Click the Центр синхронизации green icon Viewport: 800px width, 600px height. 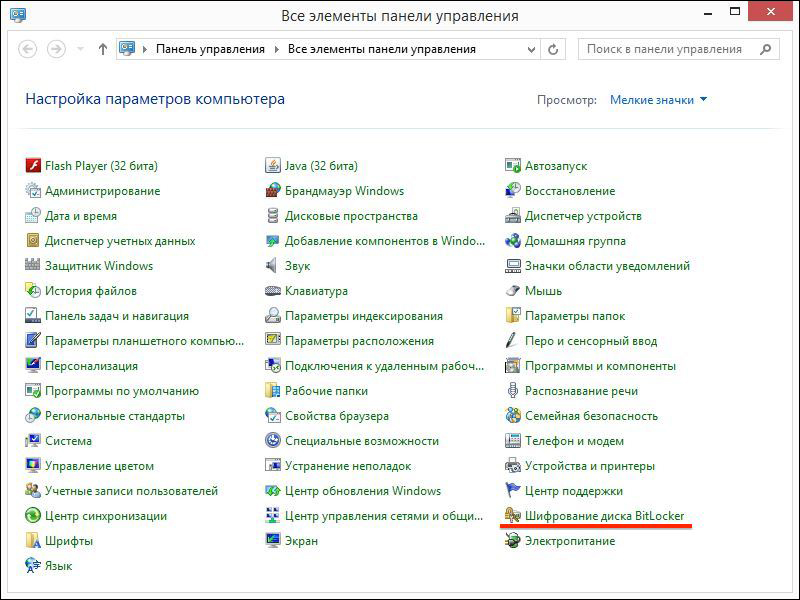pos(33,515)
